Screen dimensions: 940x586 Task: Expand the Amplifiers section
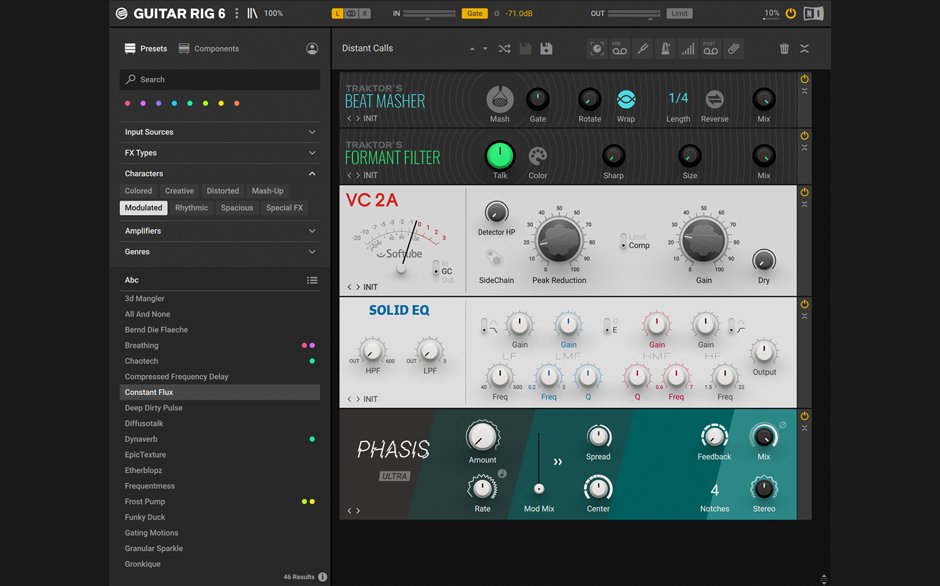[220, 231]
